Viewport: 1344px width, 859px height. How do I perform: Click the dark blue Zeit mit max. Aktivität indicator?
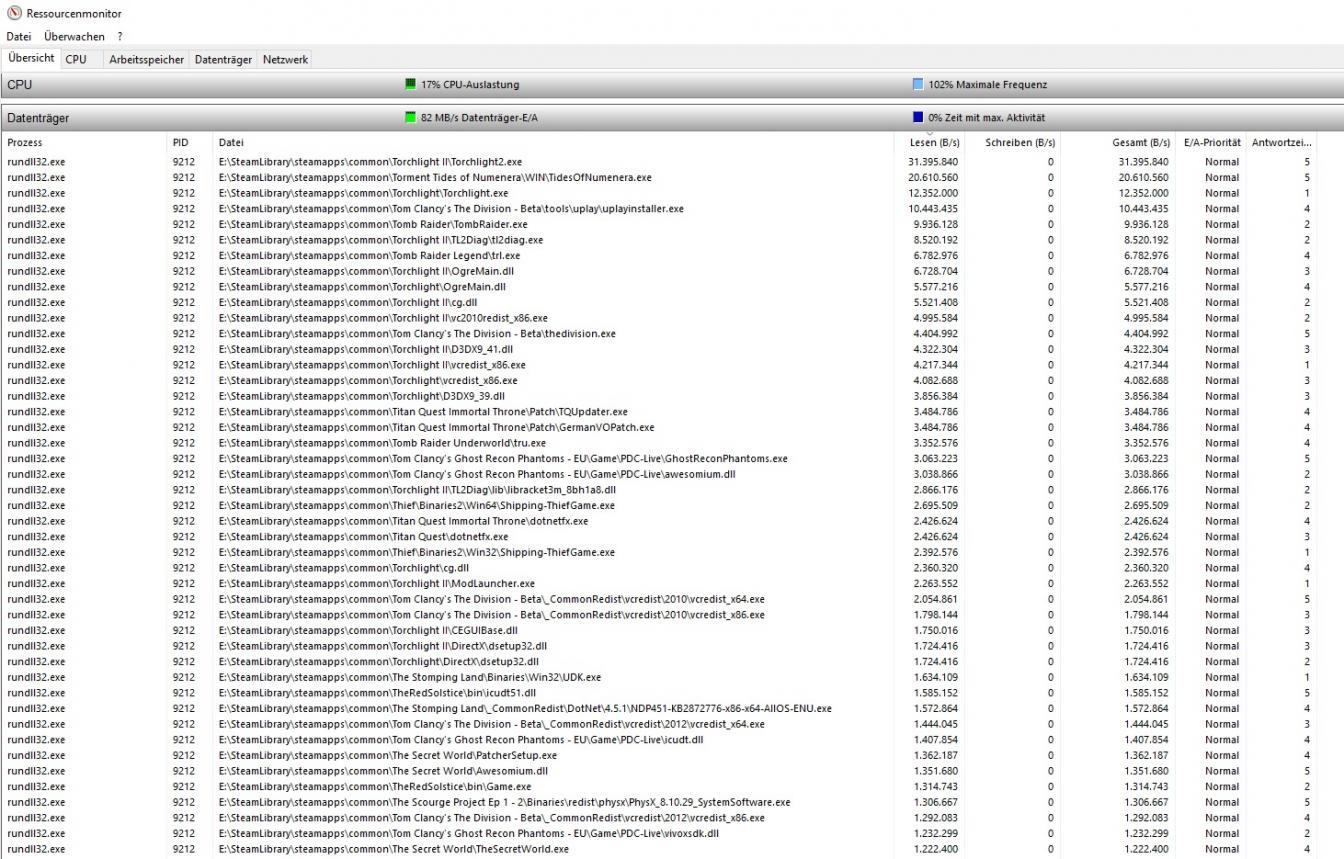point(918,118)
